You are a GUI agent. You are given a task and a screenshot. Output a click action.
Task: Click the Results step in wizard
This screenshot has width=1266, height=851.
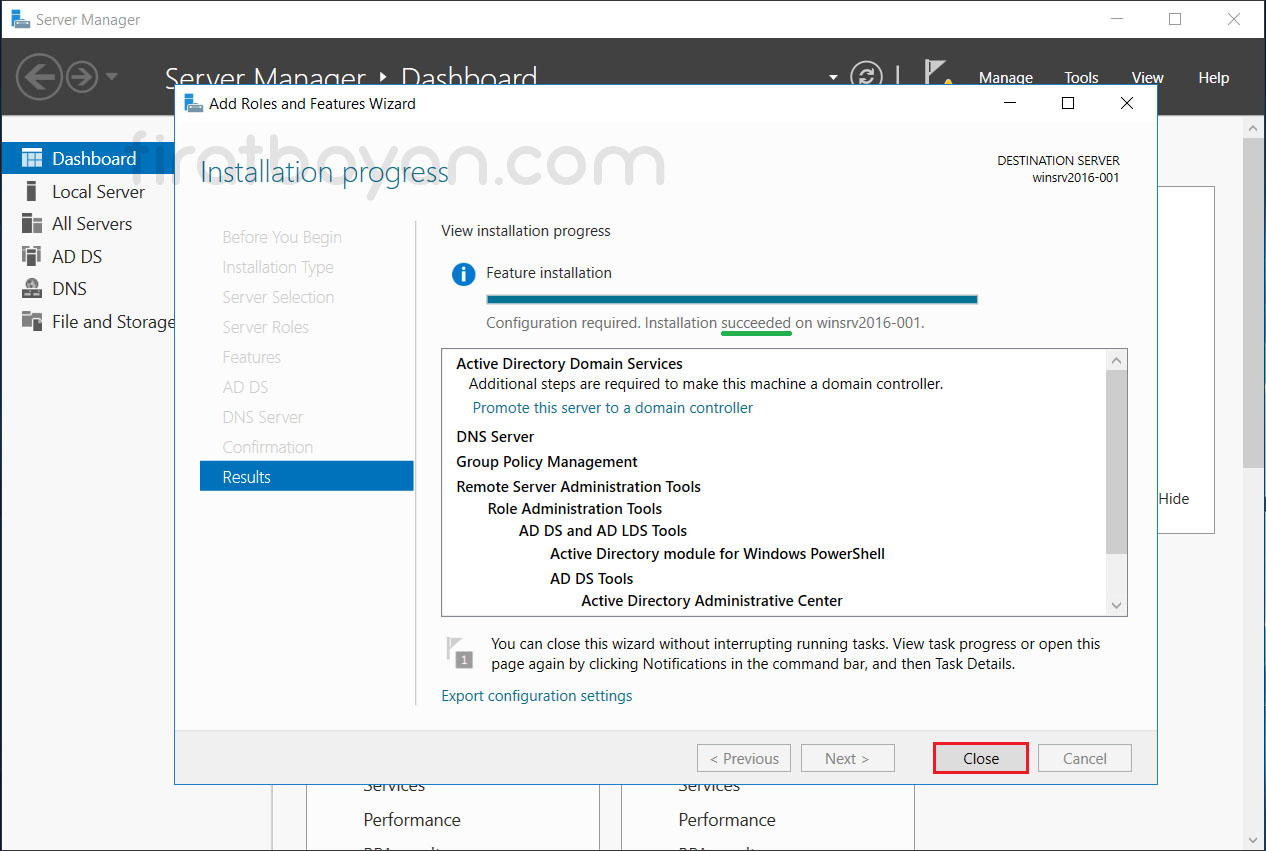coord(306,476)
